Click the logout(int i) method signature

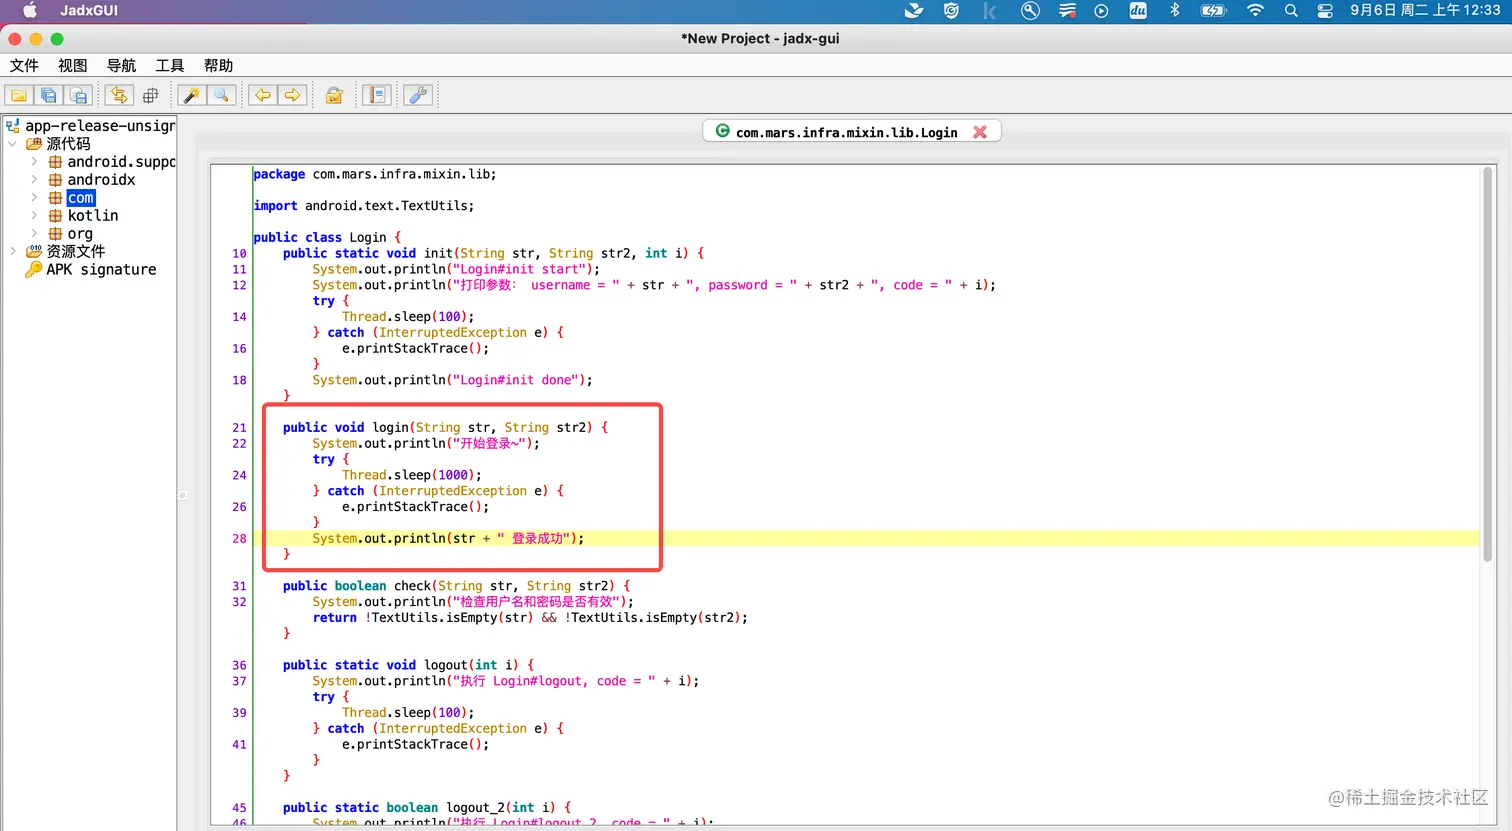pos(408,665)
